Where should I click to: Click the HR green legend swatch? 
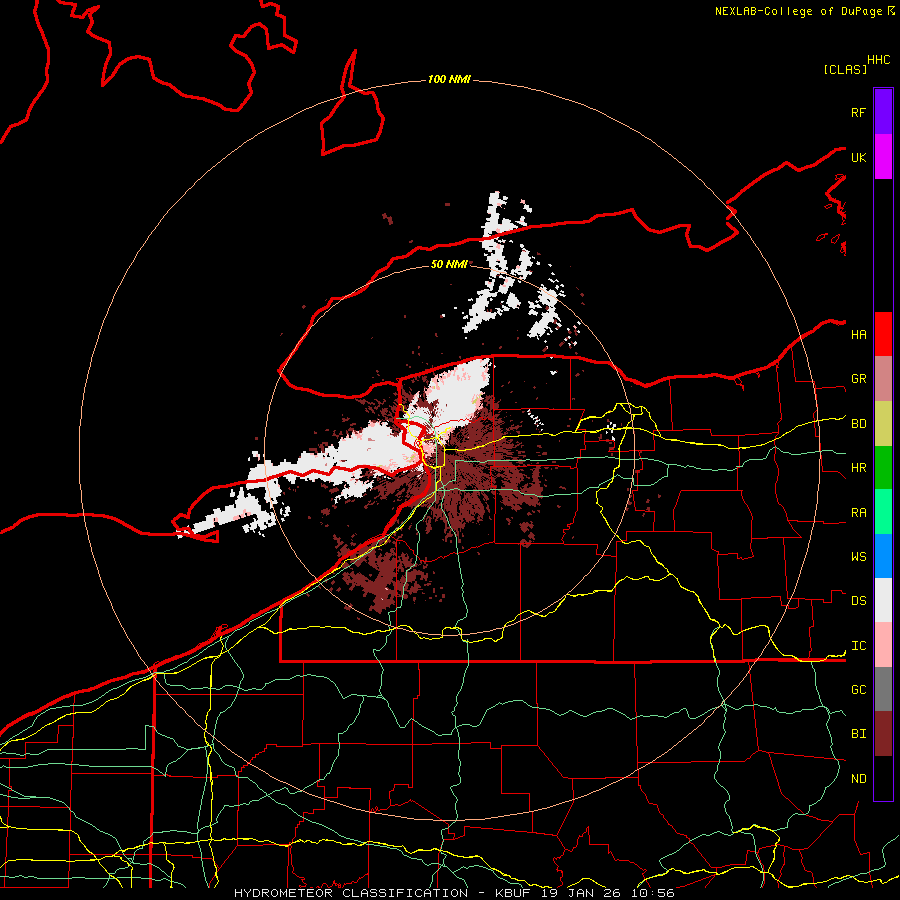click(x=883, y=468)
